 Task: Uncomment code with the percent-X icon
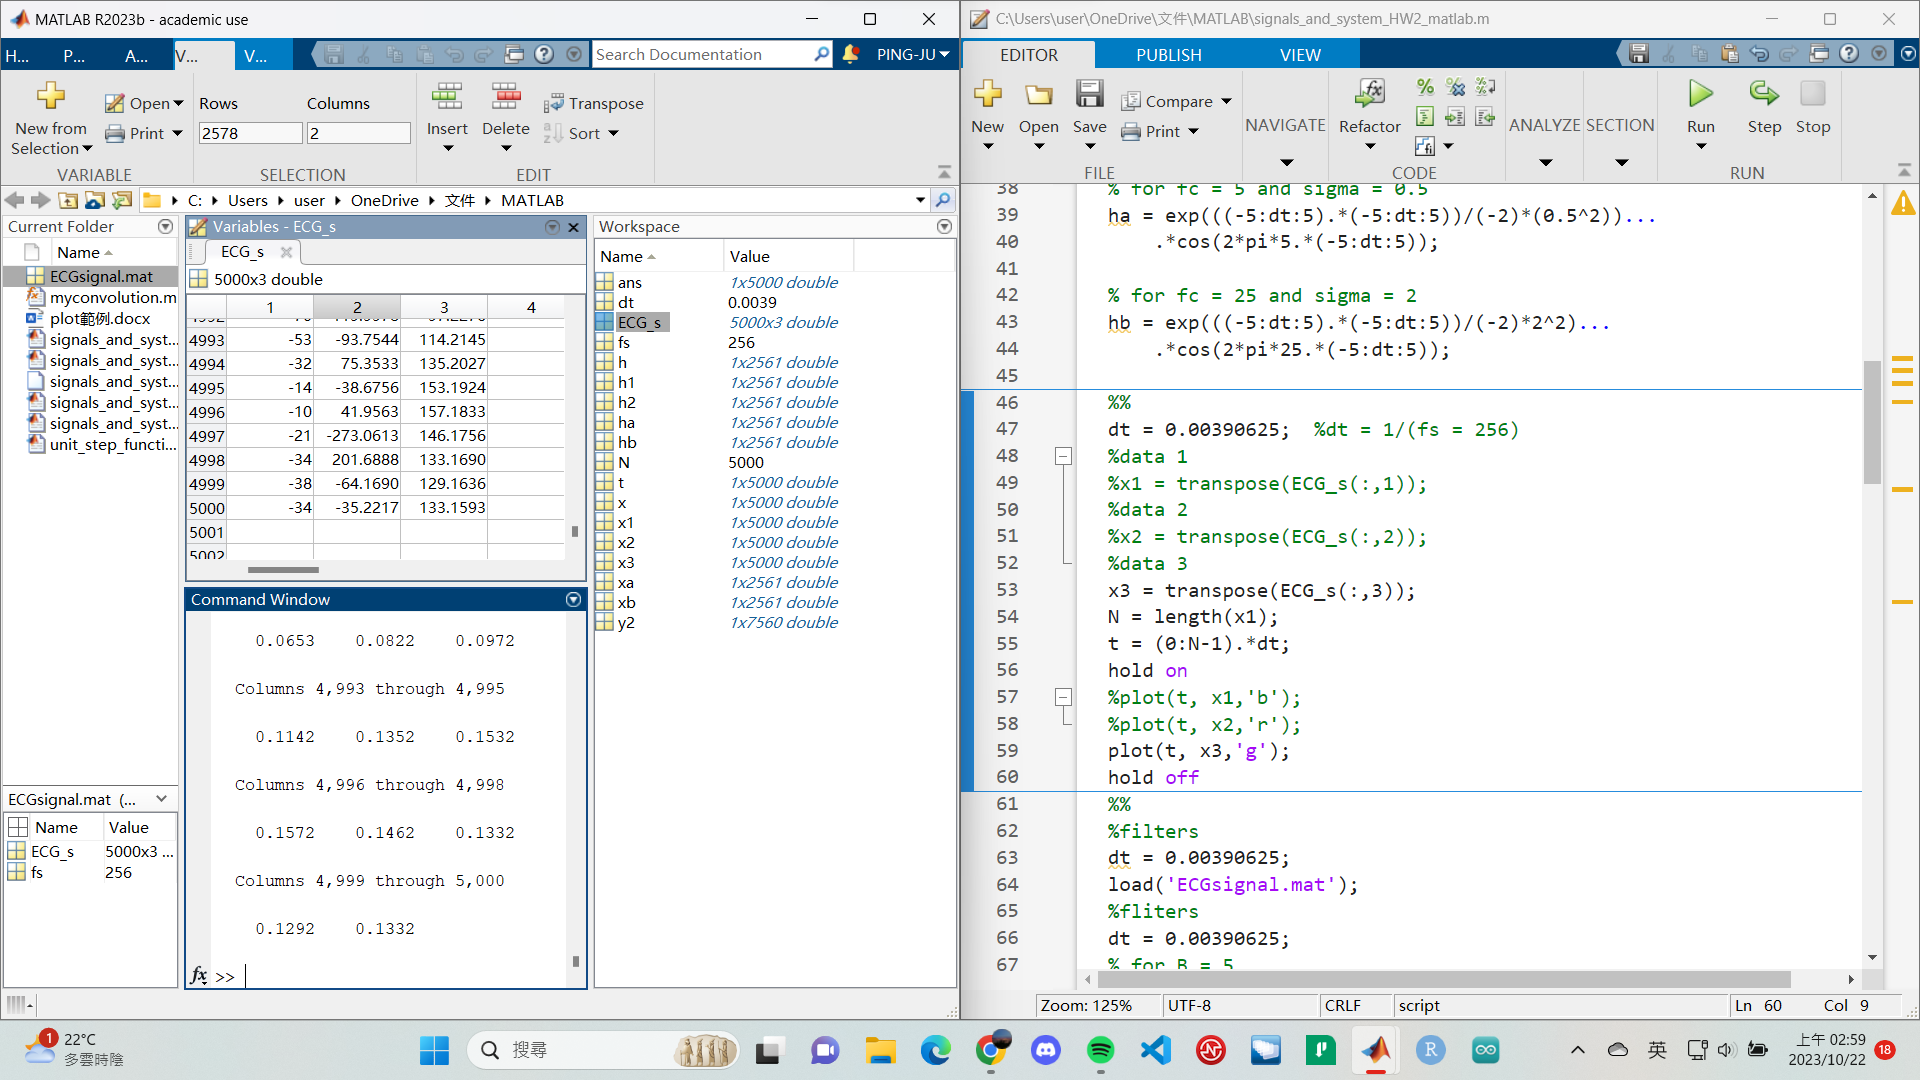pyautogui.click(x=1455, y=87)
